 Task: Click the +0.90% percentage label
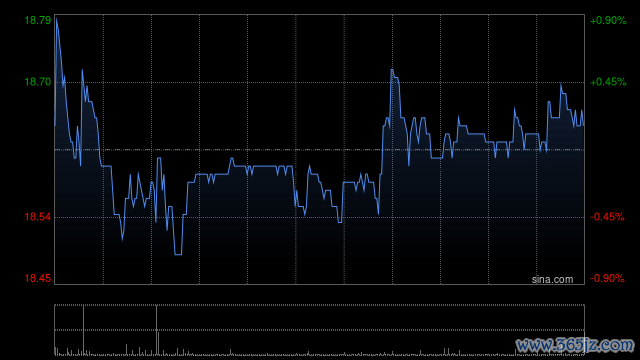[x=608, y=20]
